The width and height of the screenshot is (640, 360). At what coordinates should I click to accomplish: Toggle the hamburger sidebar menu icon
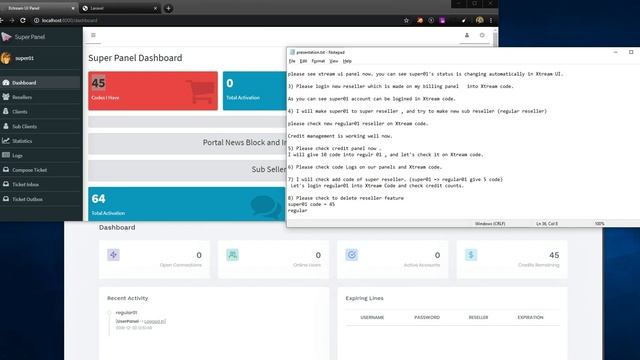click(93, 35)
